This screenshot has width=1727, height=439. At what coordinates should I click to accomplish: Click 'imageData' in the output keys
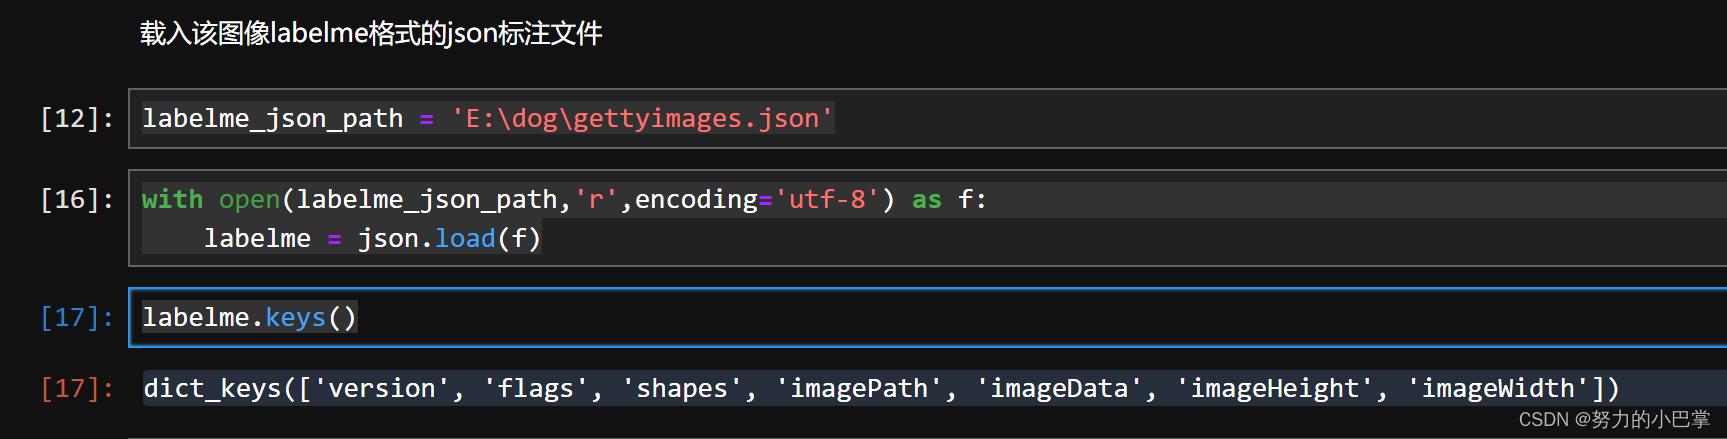point(1059,389)
